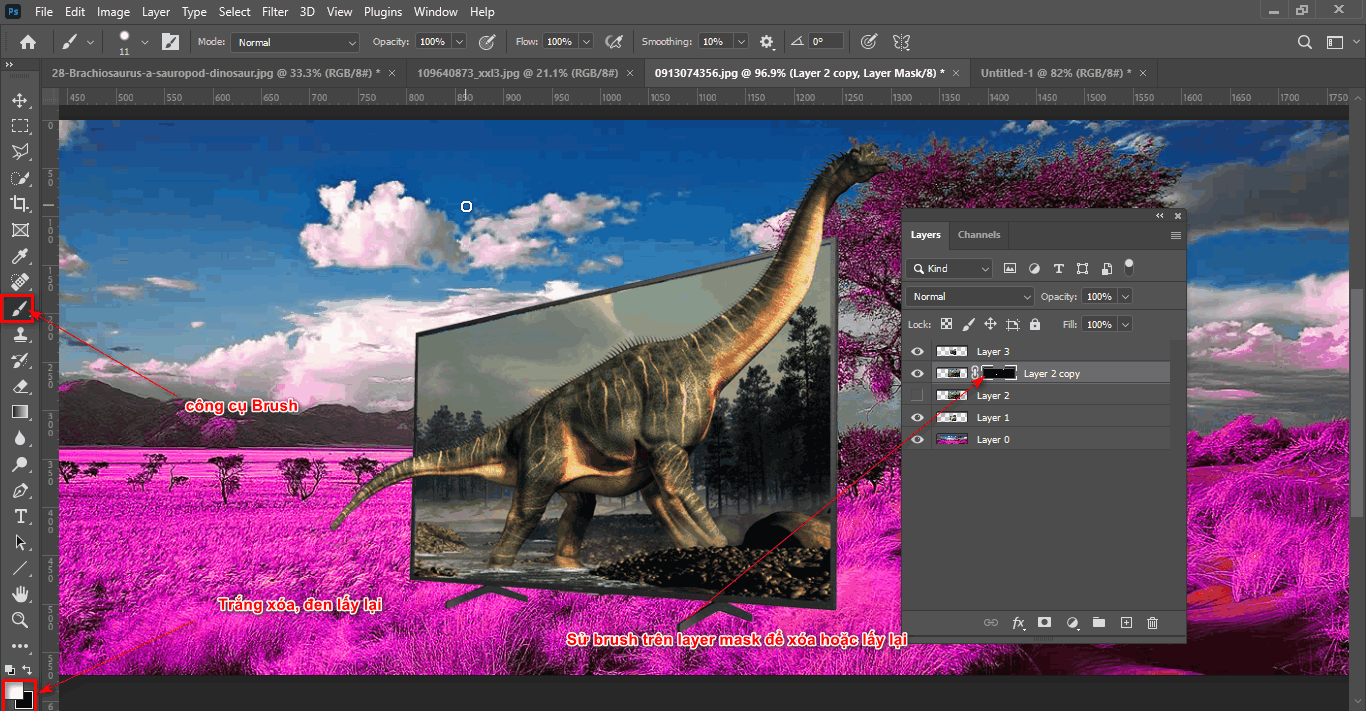Select the Move tool

pyautogui.click(x=20, y=99)
